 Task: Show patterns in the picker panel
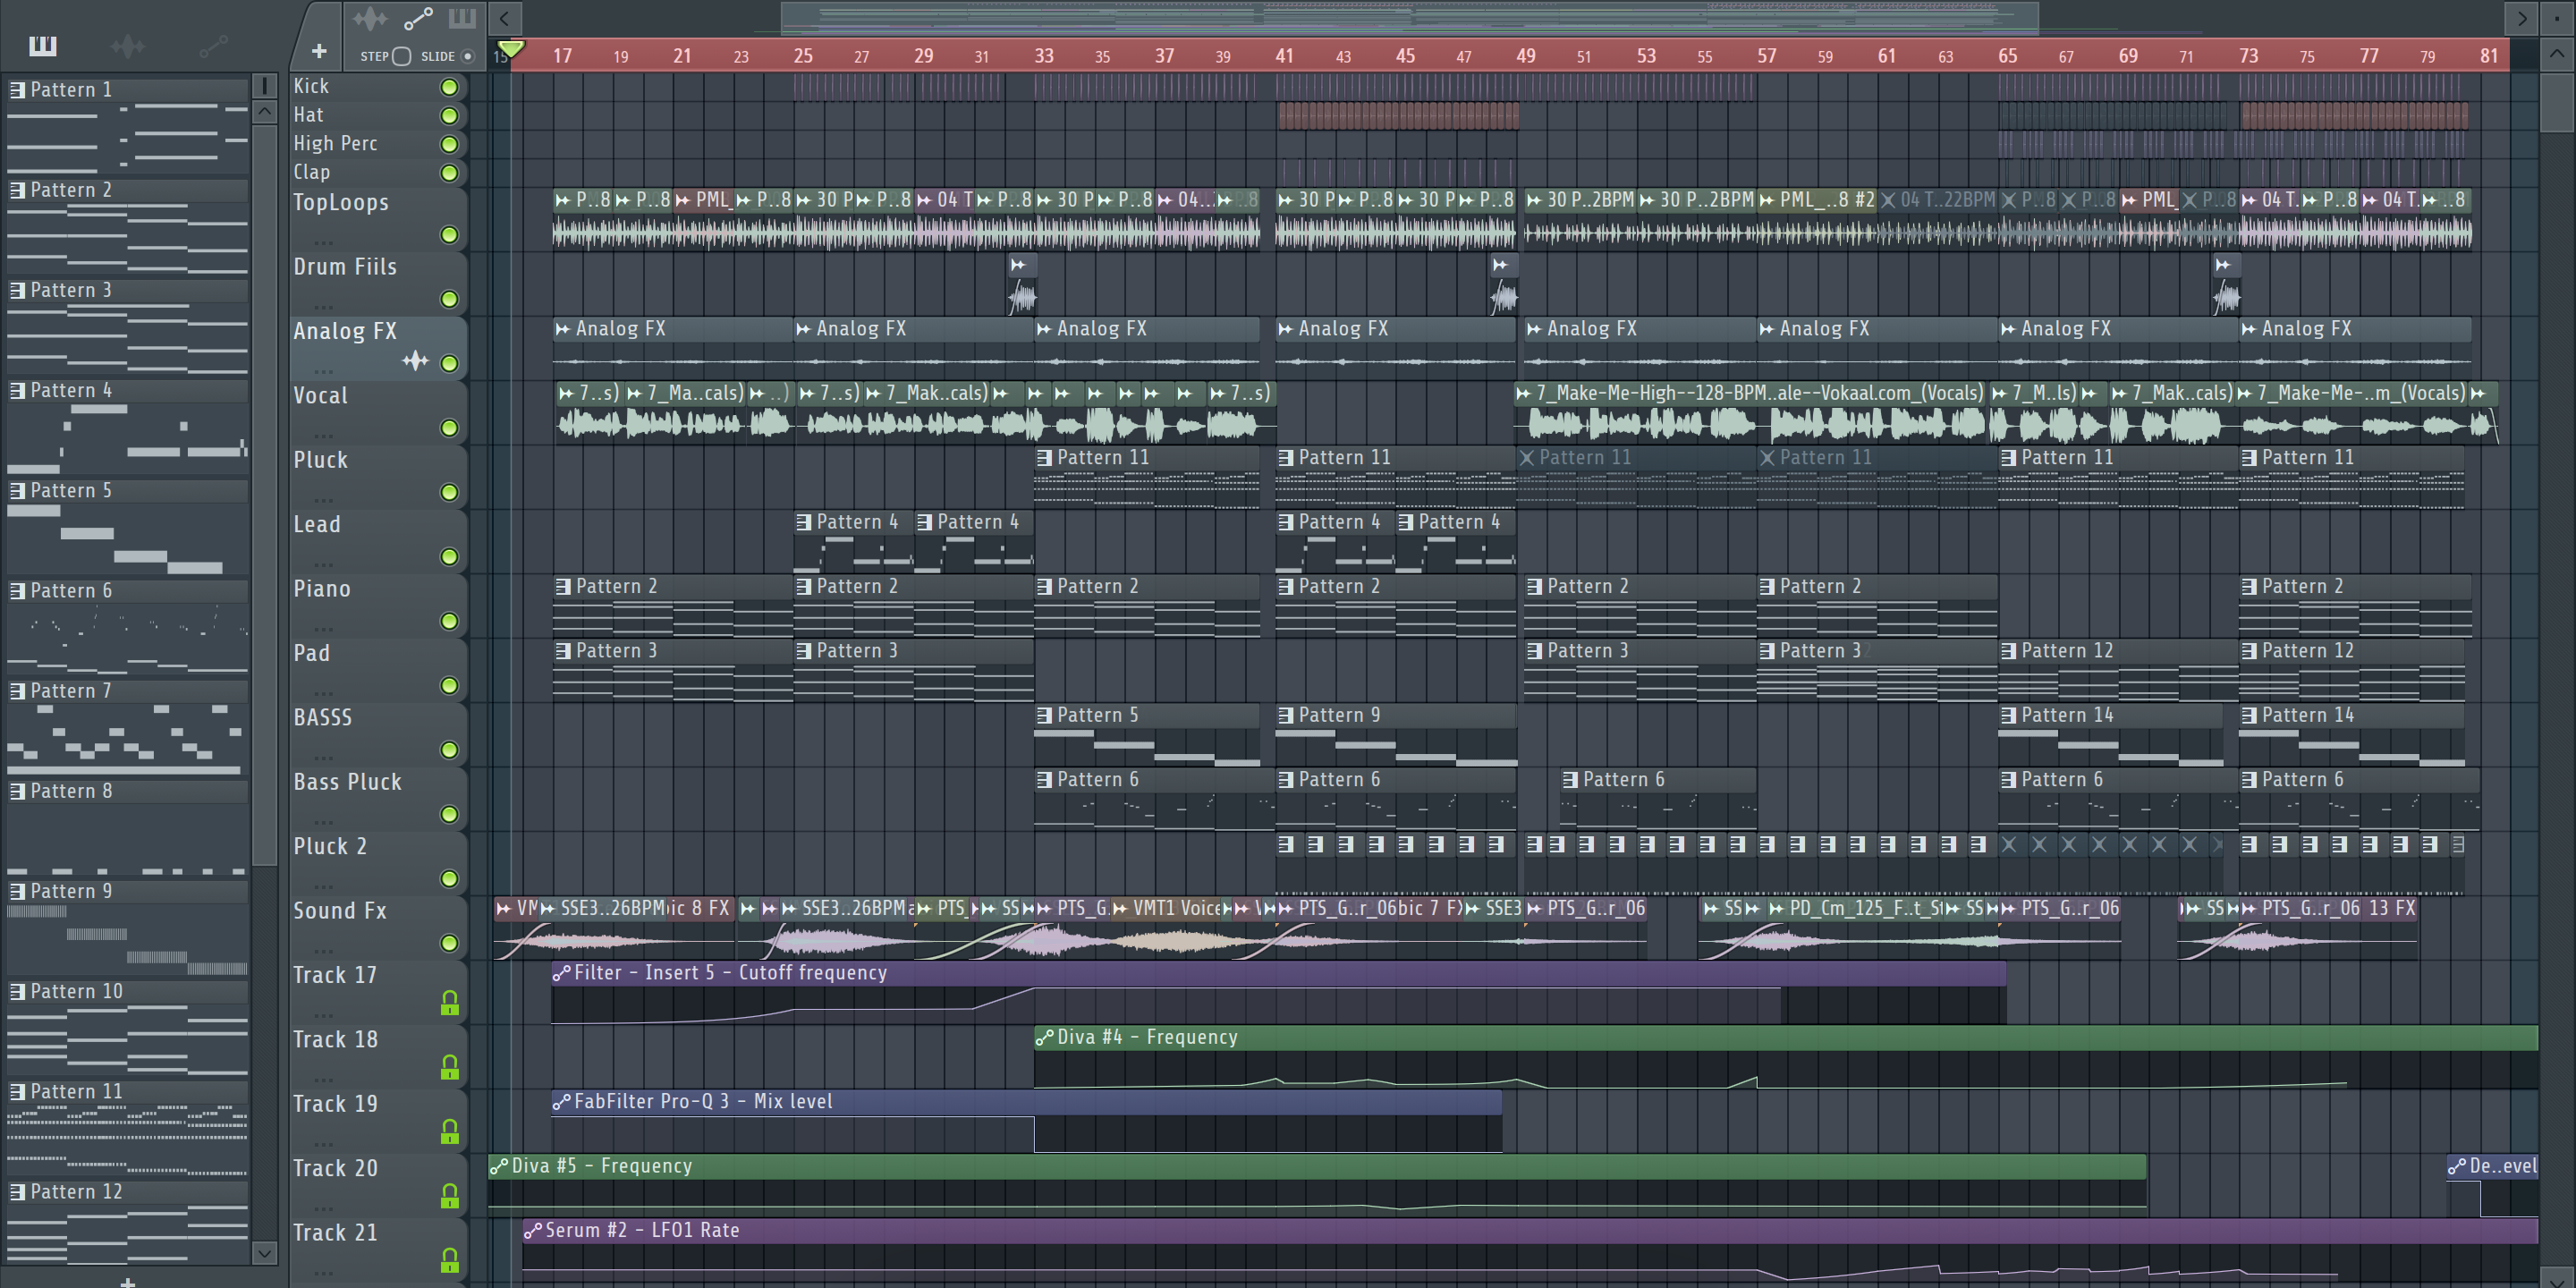click(x=43, y=45)
